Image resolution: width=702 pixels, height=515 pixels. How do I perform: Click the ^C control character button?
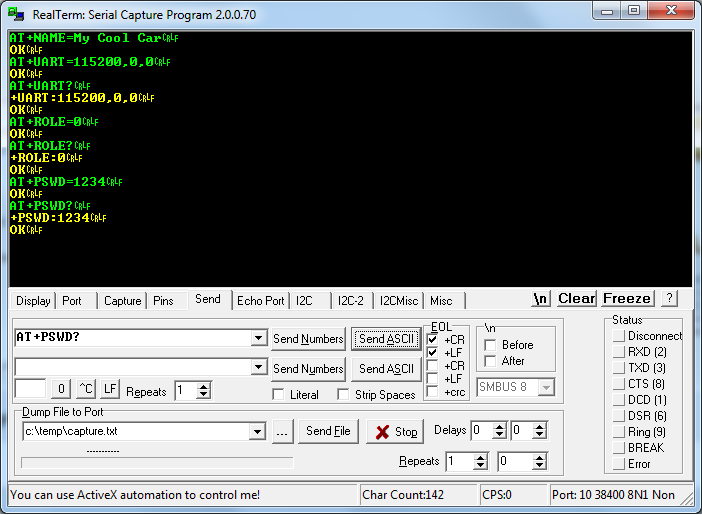[86, 390]
